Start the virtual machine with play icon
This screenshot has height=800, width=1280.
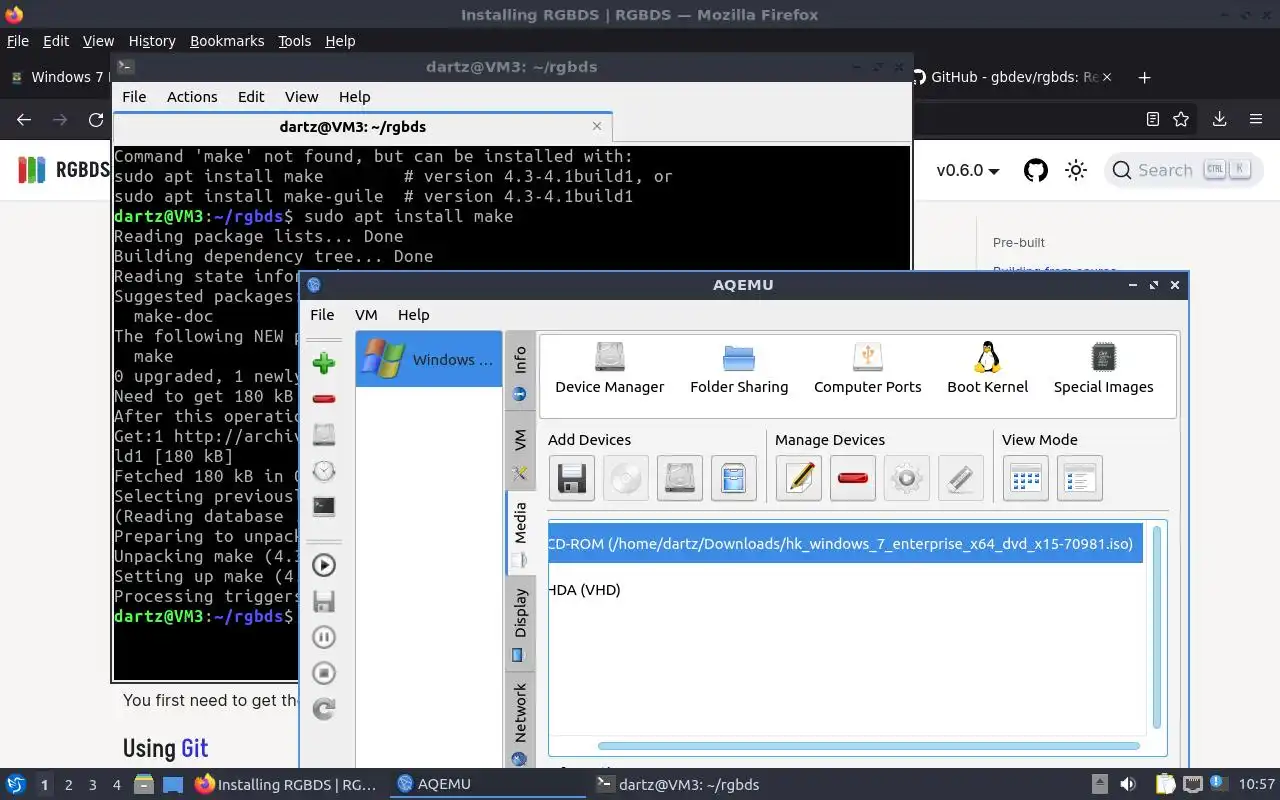pos(323,565)
